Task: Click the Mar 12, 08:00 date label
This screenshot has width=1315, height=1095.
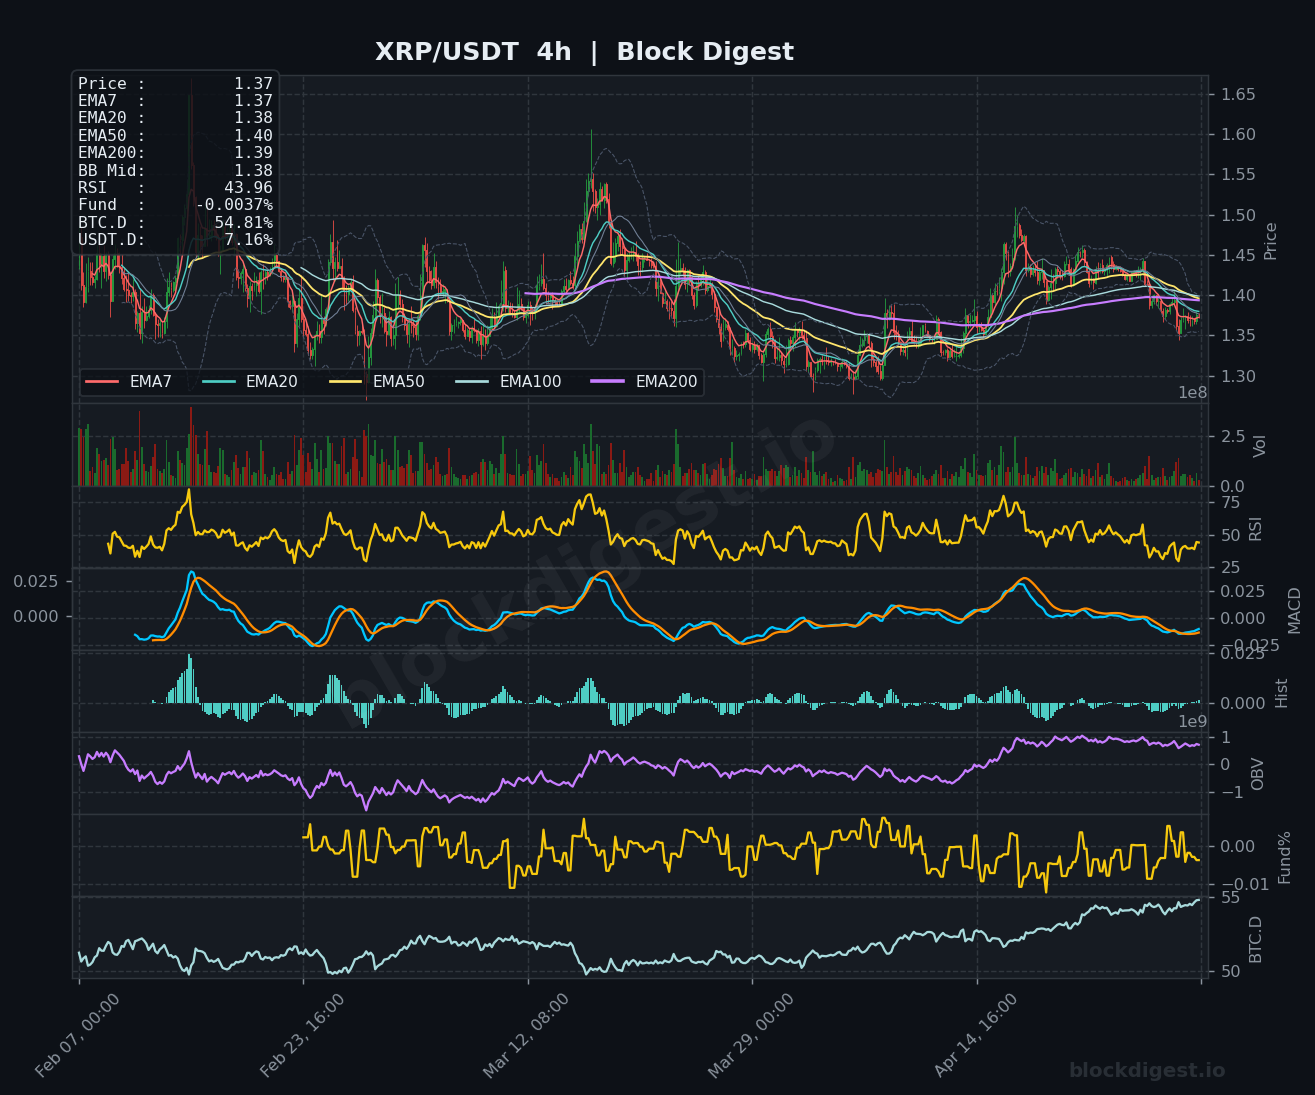Action: coord(526,1035)
